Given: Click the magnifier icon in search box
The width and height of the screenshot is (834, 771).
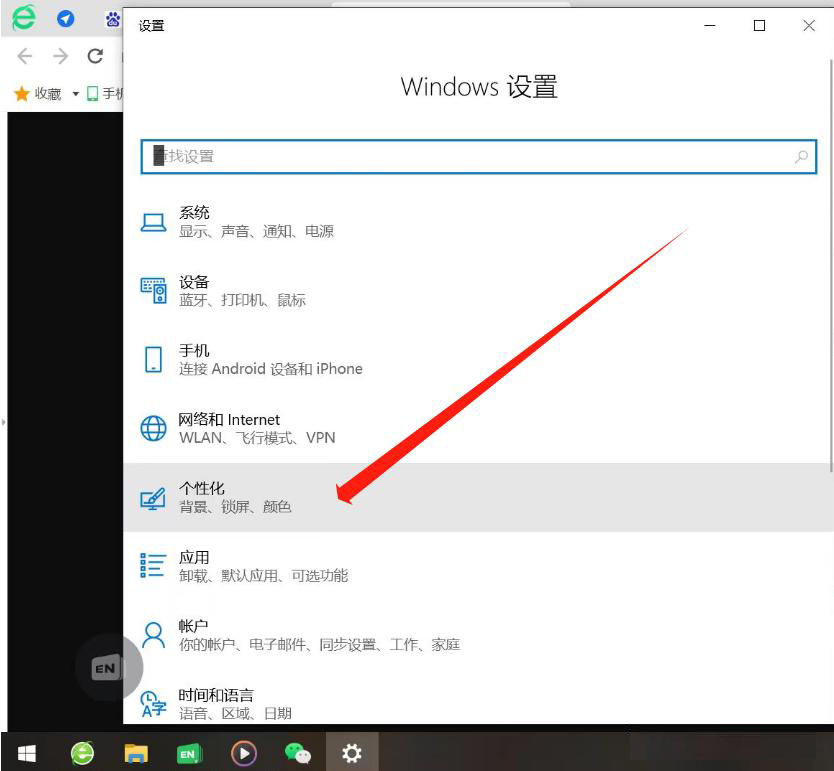Looking at the screenshot, I should point(801,156).
